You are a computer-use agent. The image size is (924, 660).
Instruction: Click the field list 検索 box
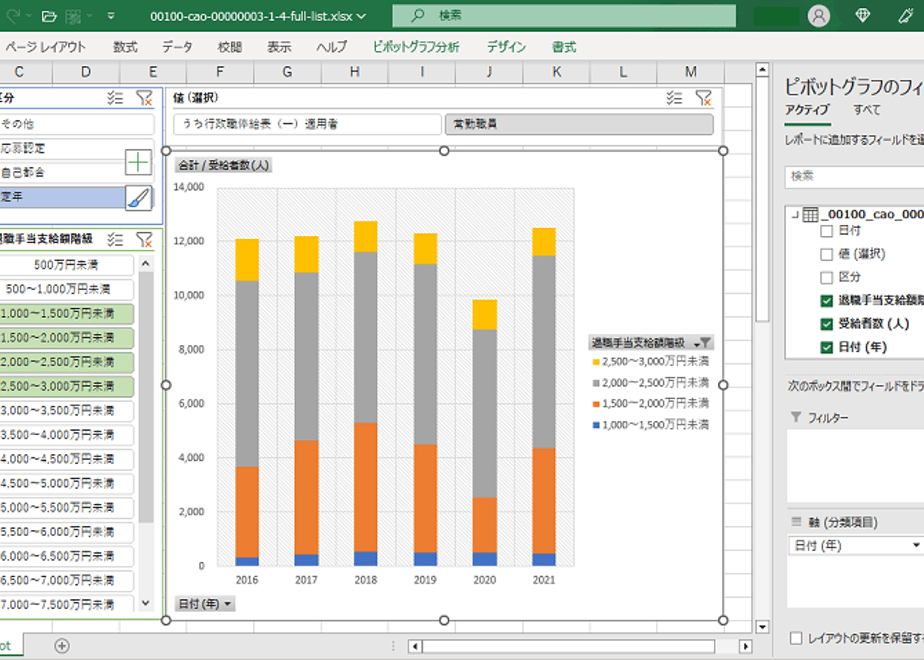tap(854, 176)
